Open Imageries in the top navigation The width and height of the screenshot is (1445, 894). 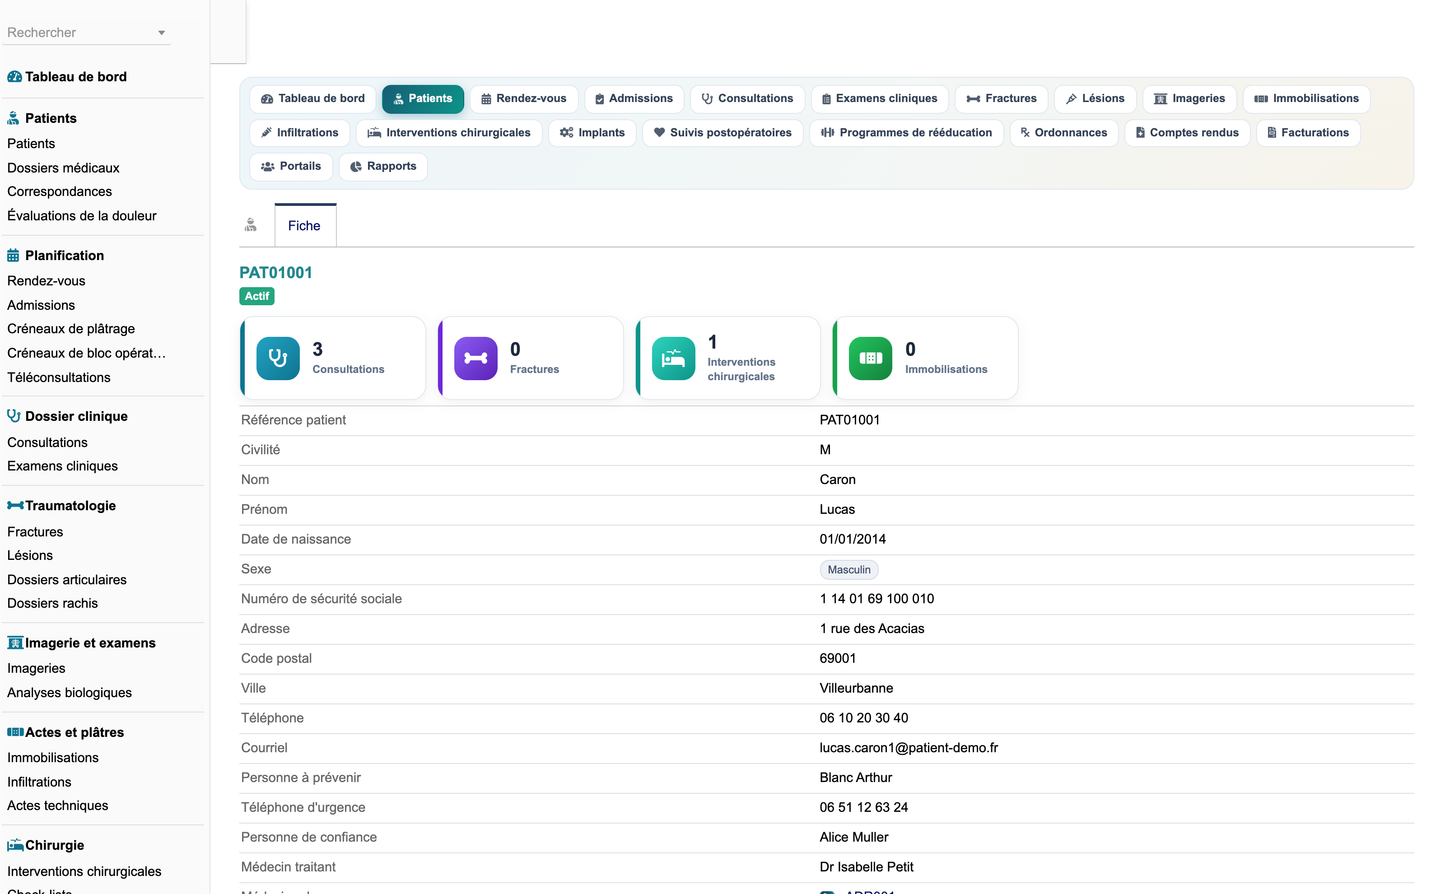click(1190, 99)
